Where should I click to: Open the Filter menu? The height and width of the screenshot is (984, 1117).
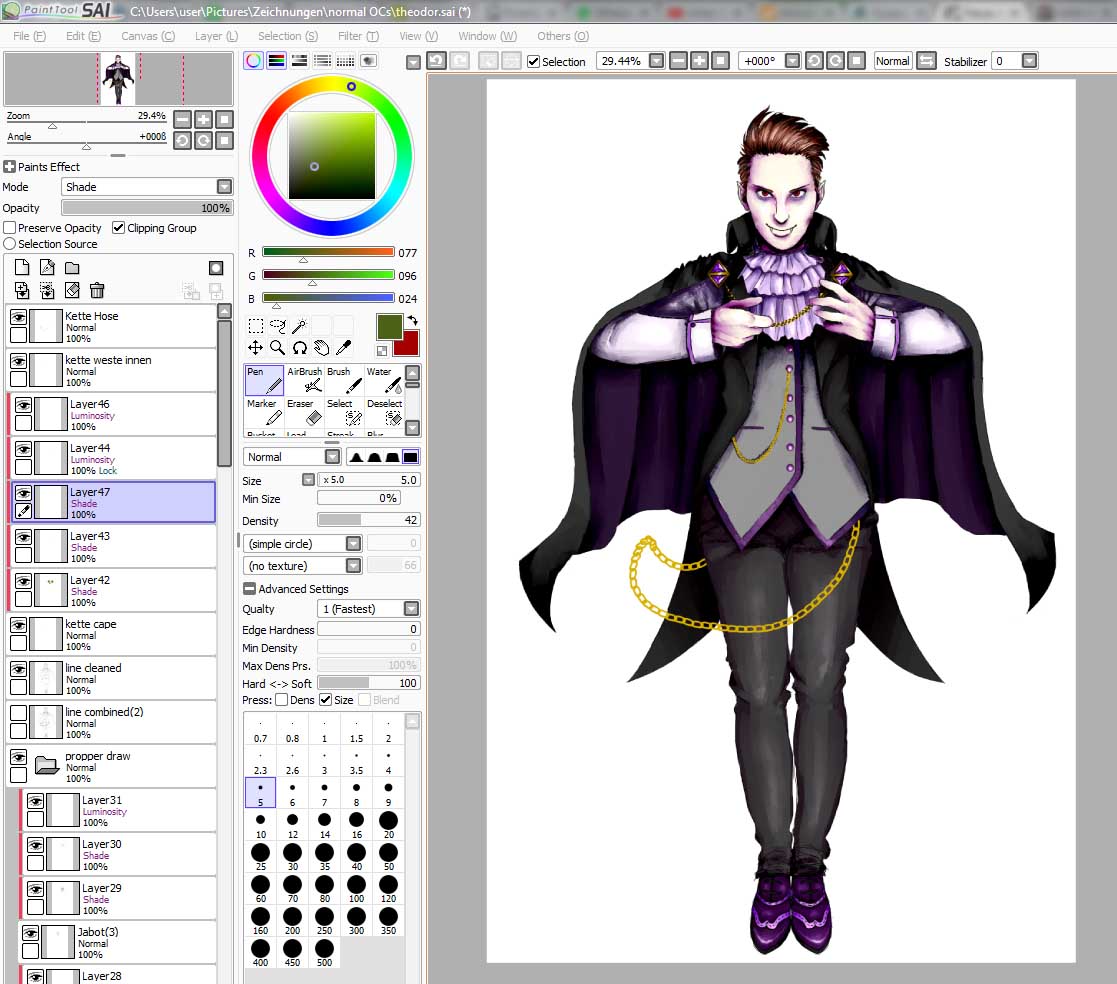tap(357, 36)
